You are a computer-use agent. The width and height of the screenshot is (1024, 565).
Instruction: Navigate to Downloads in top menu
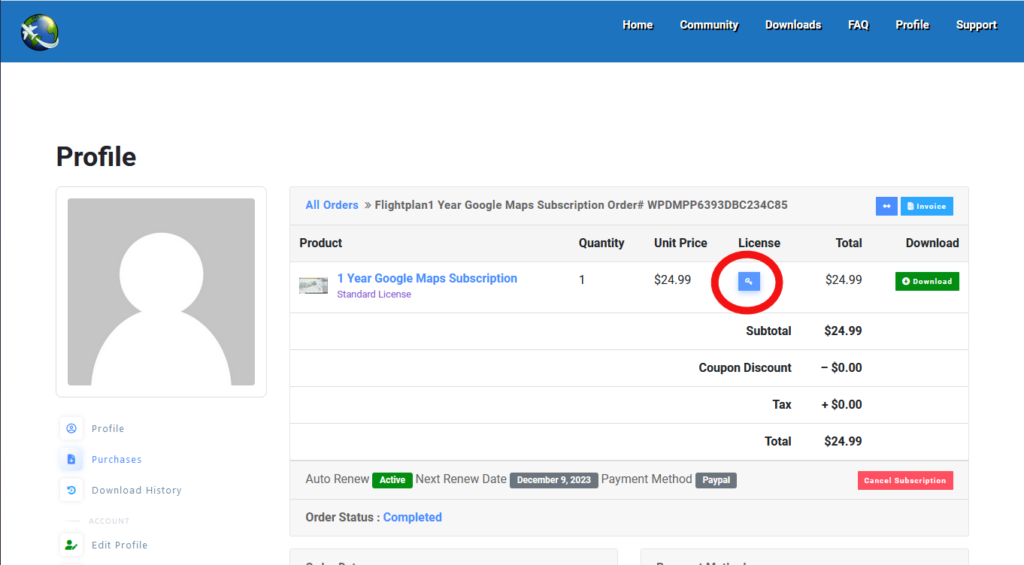[x=793, y=25]
